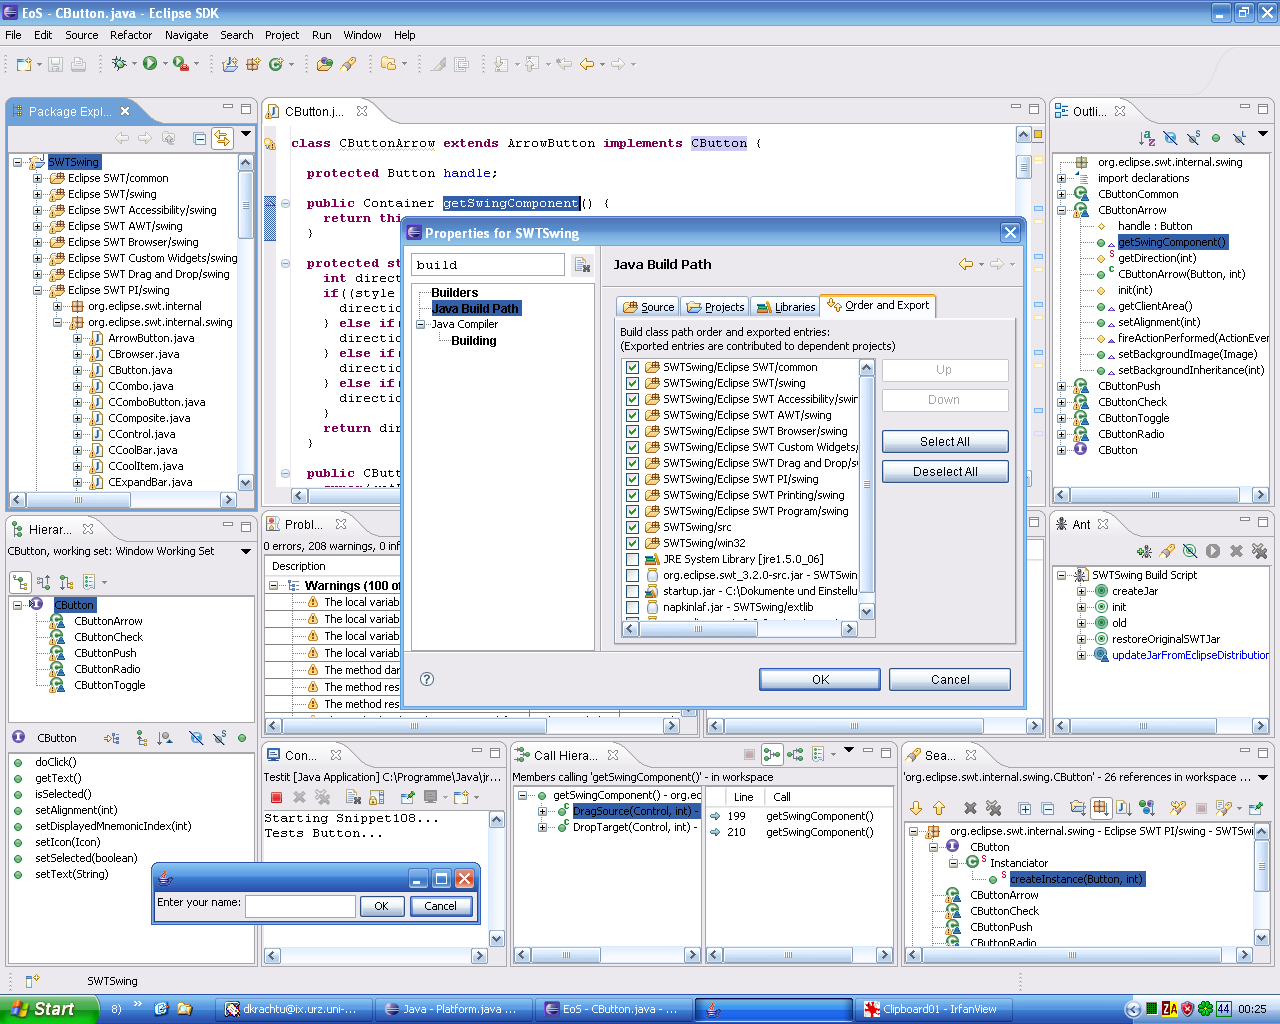The image size is (1280, 1024).
Task: Click Deselect All in the build path dialog
Action: [945, 471]
